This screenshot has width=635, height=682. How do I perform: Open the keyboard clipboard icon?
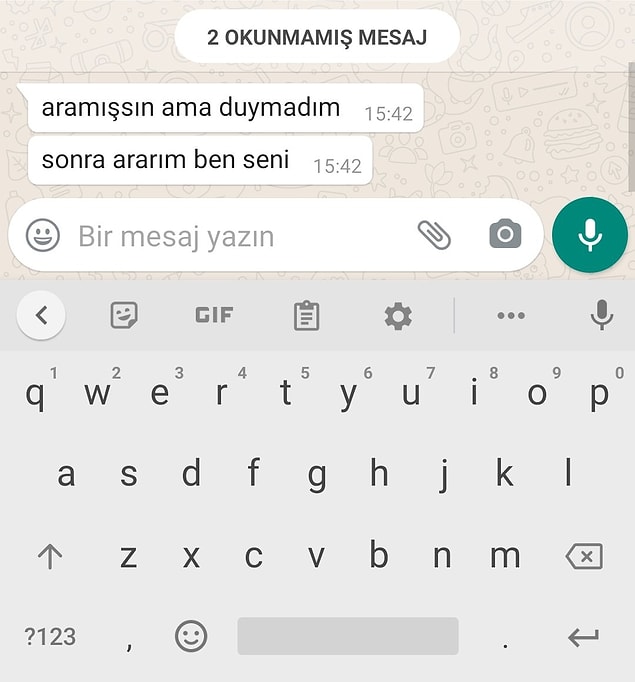[x=307, y=315]
